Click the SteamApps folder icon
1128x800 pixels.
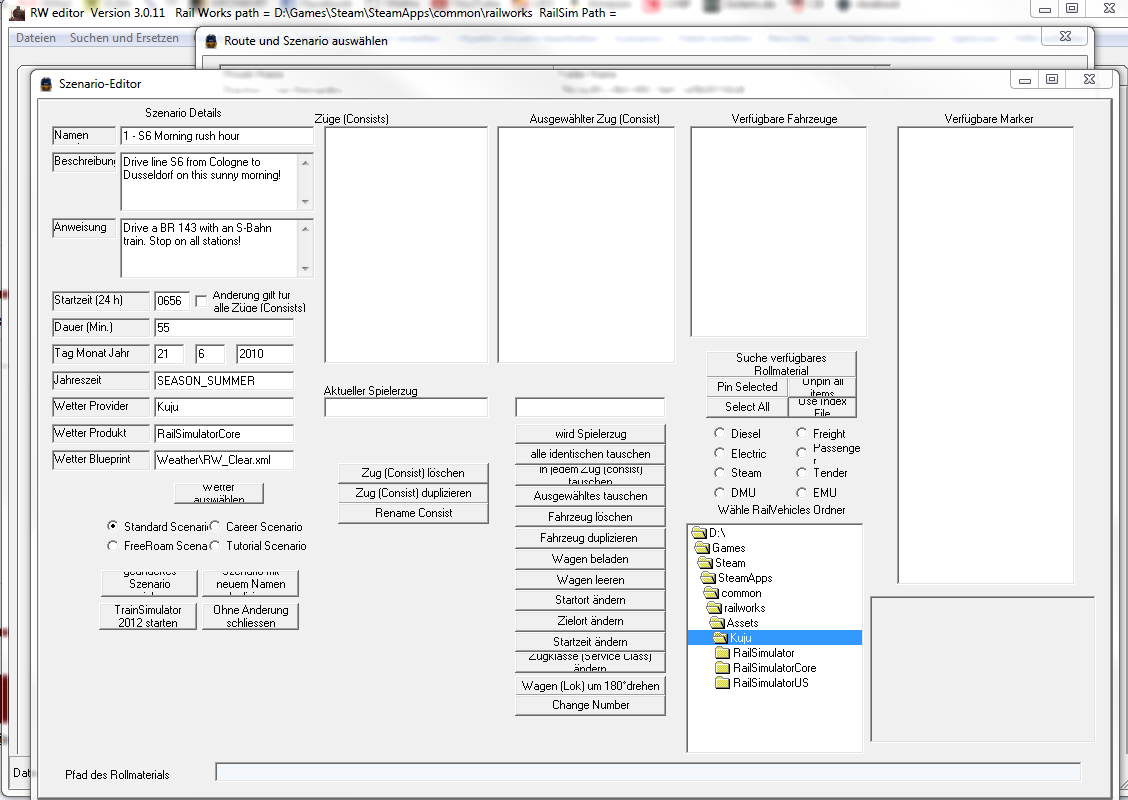pos(708,578)
